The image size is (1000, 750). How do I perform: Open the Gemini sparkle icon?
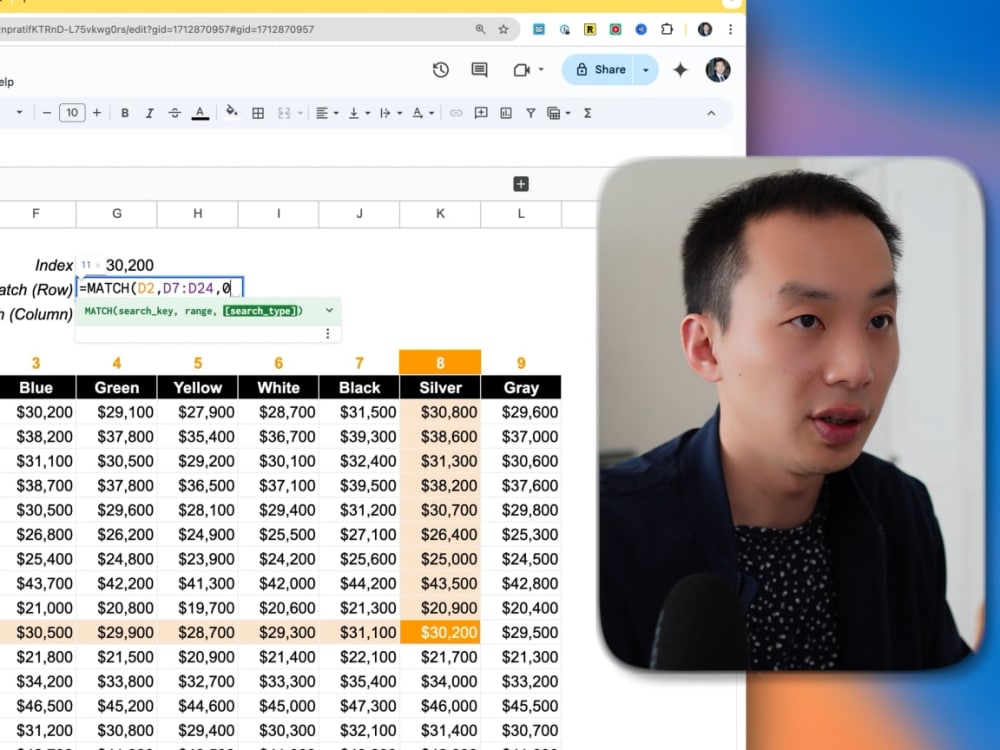point(680,70)
